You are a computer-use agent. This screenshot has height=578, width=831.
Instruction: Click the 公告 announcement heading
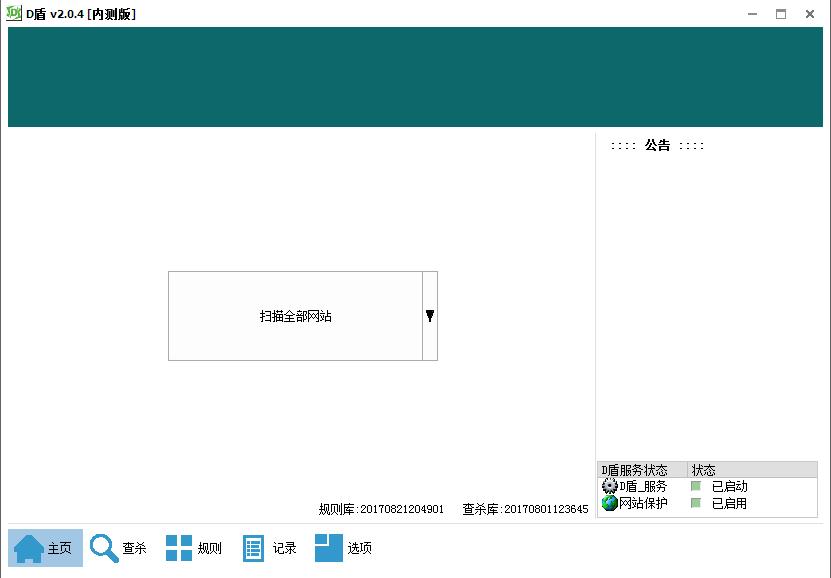657,145
